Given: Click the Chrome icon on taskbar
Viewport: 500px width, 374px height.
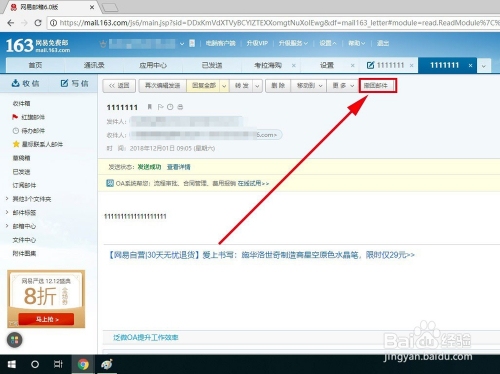Looking at the screenshot, I should click(83, 364).
